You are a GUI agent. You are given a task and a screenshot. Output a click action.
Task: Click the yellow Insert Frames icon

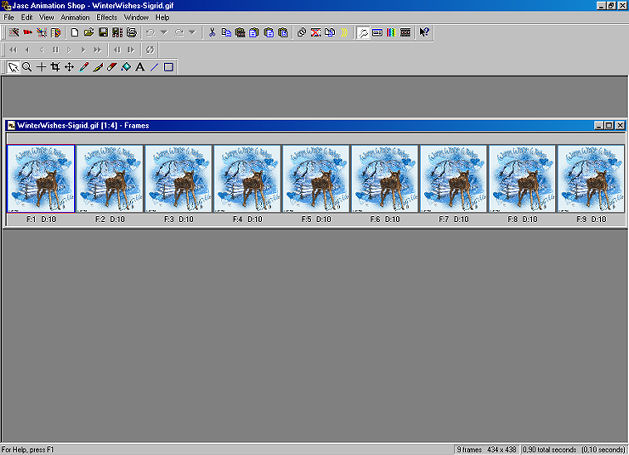coord(344,32)
